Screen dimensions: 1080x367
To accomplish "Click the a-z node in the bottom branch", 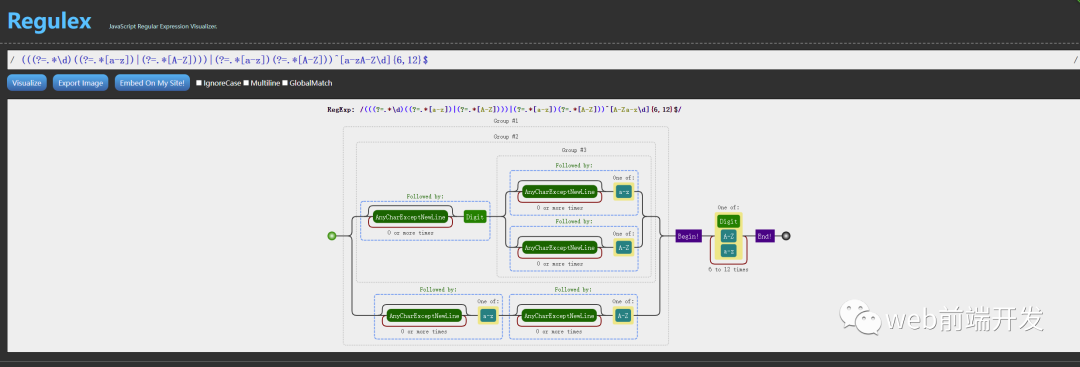I will 488,316.
